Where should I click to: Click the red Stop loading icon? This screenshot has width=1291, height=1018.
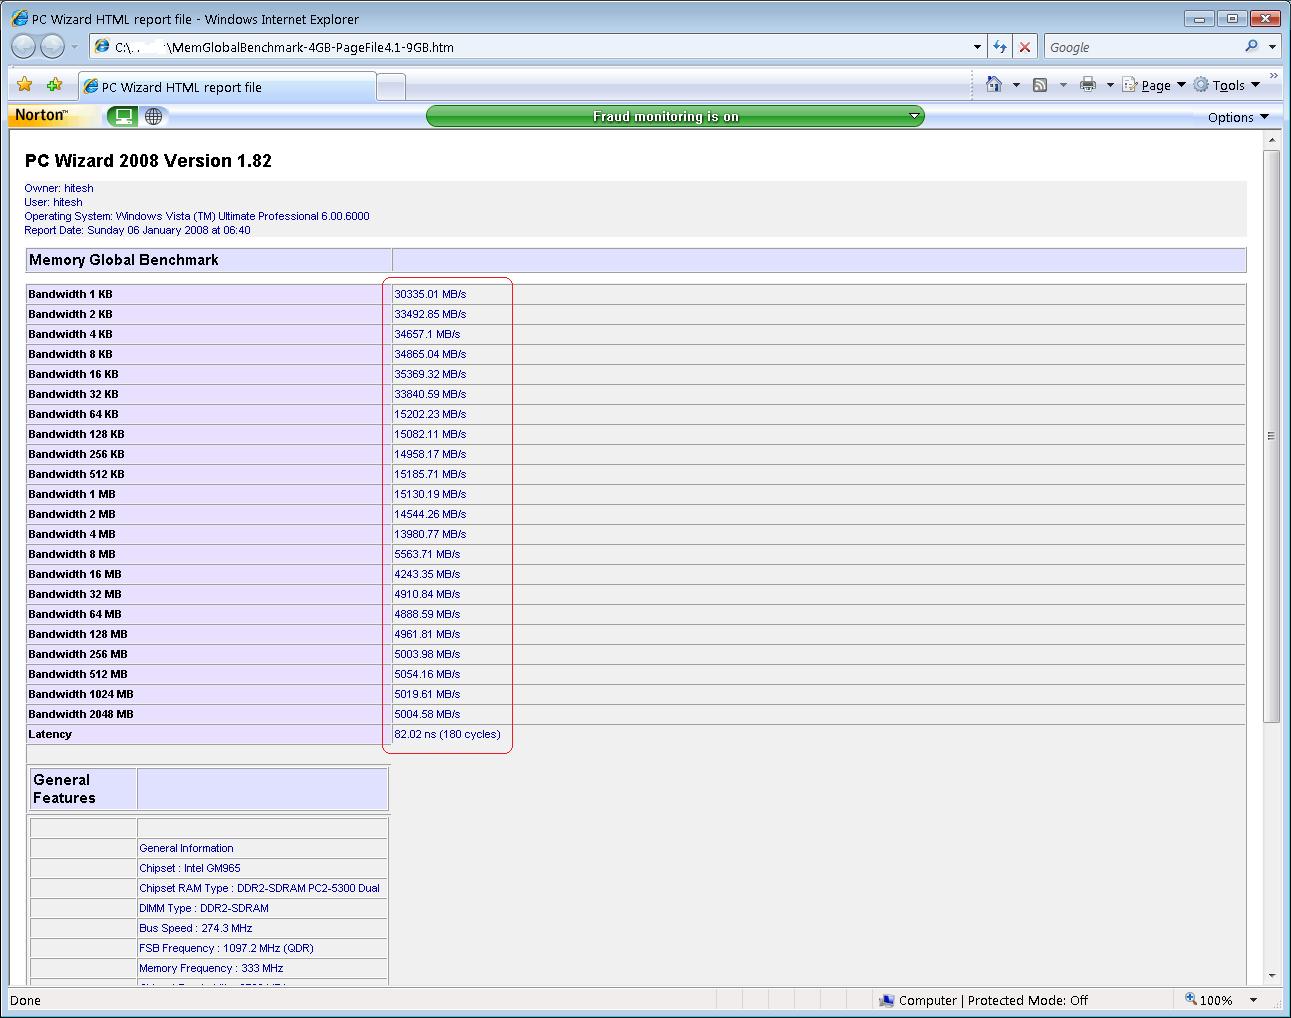point(1025,47)
